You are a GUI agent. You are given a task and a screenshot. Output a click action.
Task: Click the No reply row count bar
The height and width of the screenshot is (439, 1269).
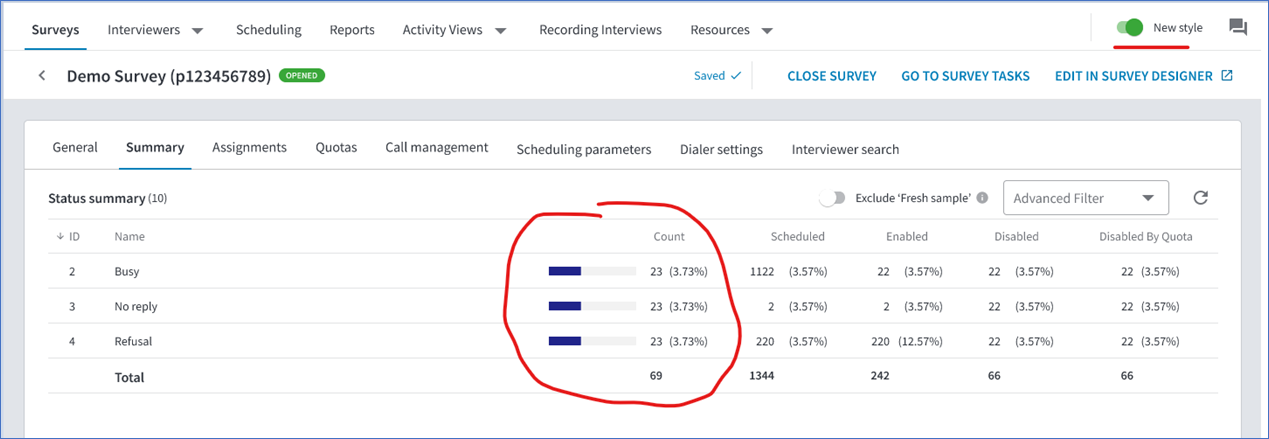[x=592, y=306]
